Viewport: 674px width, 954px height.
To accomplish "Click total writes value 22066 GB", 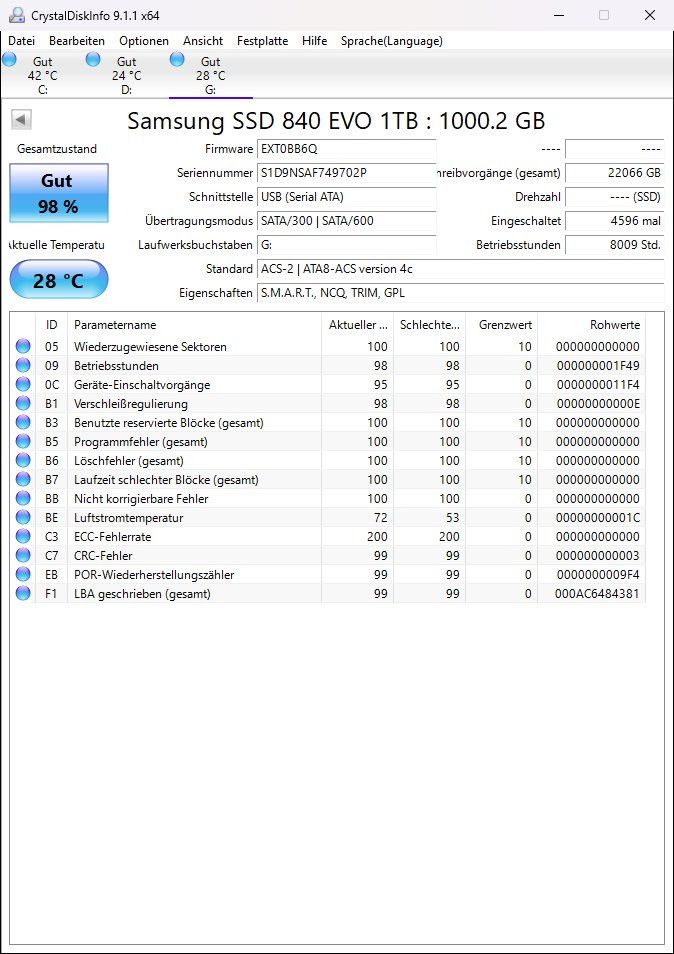I will [x=615, y=173].
